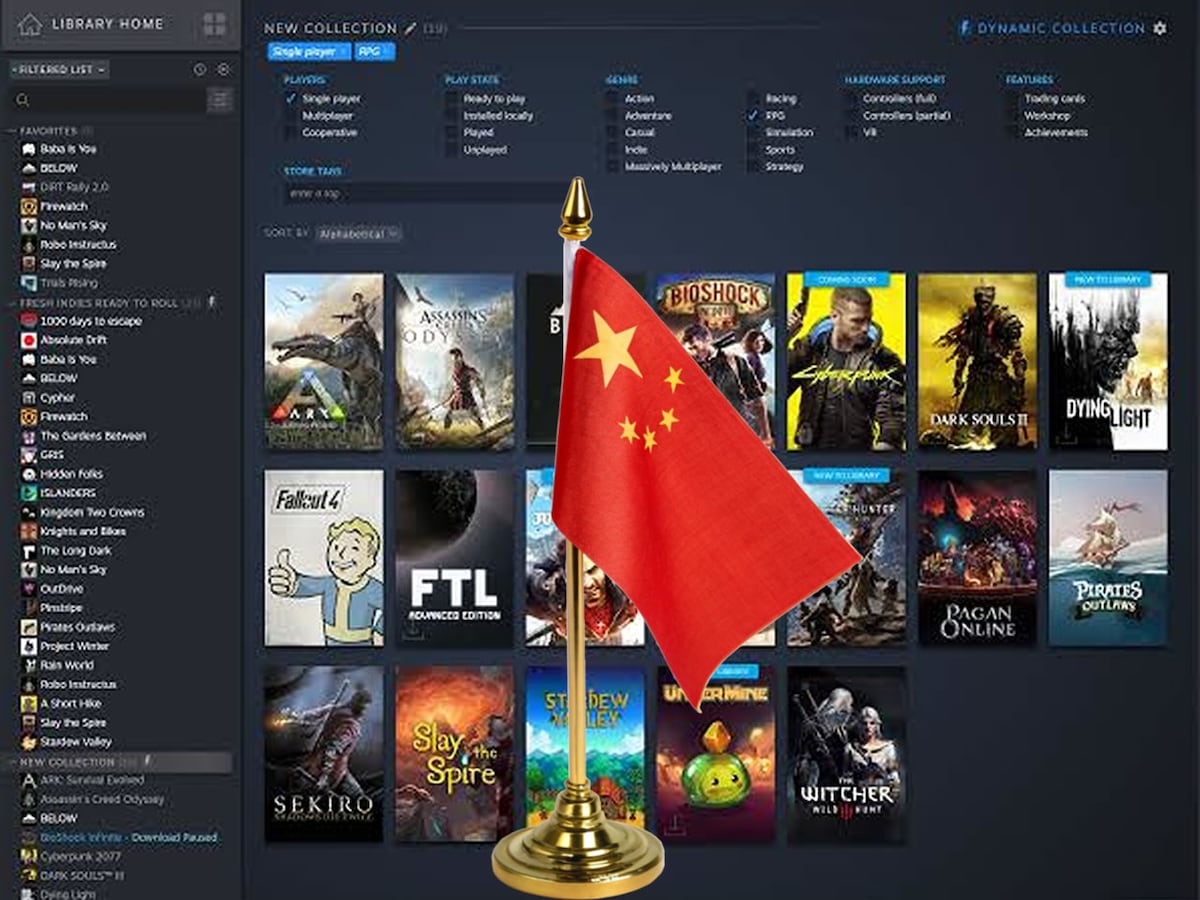Check the Installed locally filter
The image size is (1200, 900).
point(452,116)
